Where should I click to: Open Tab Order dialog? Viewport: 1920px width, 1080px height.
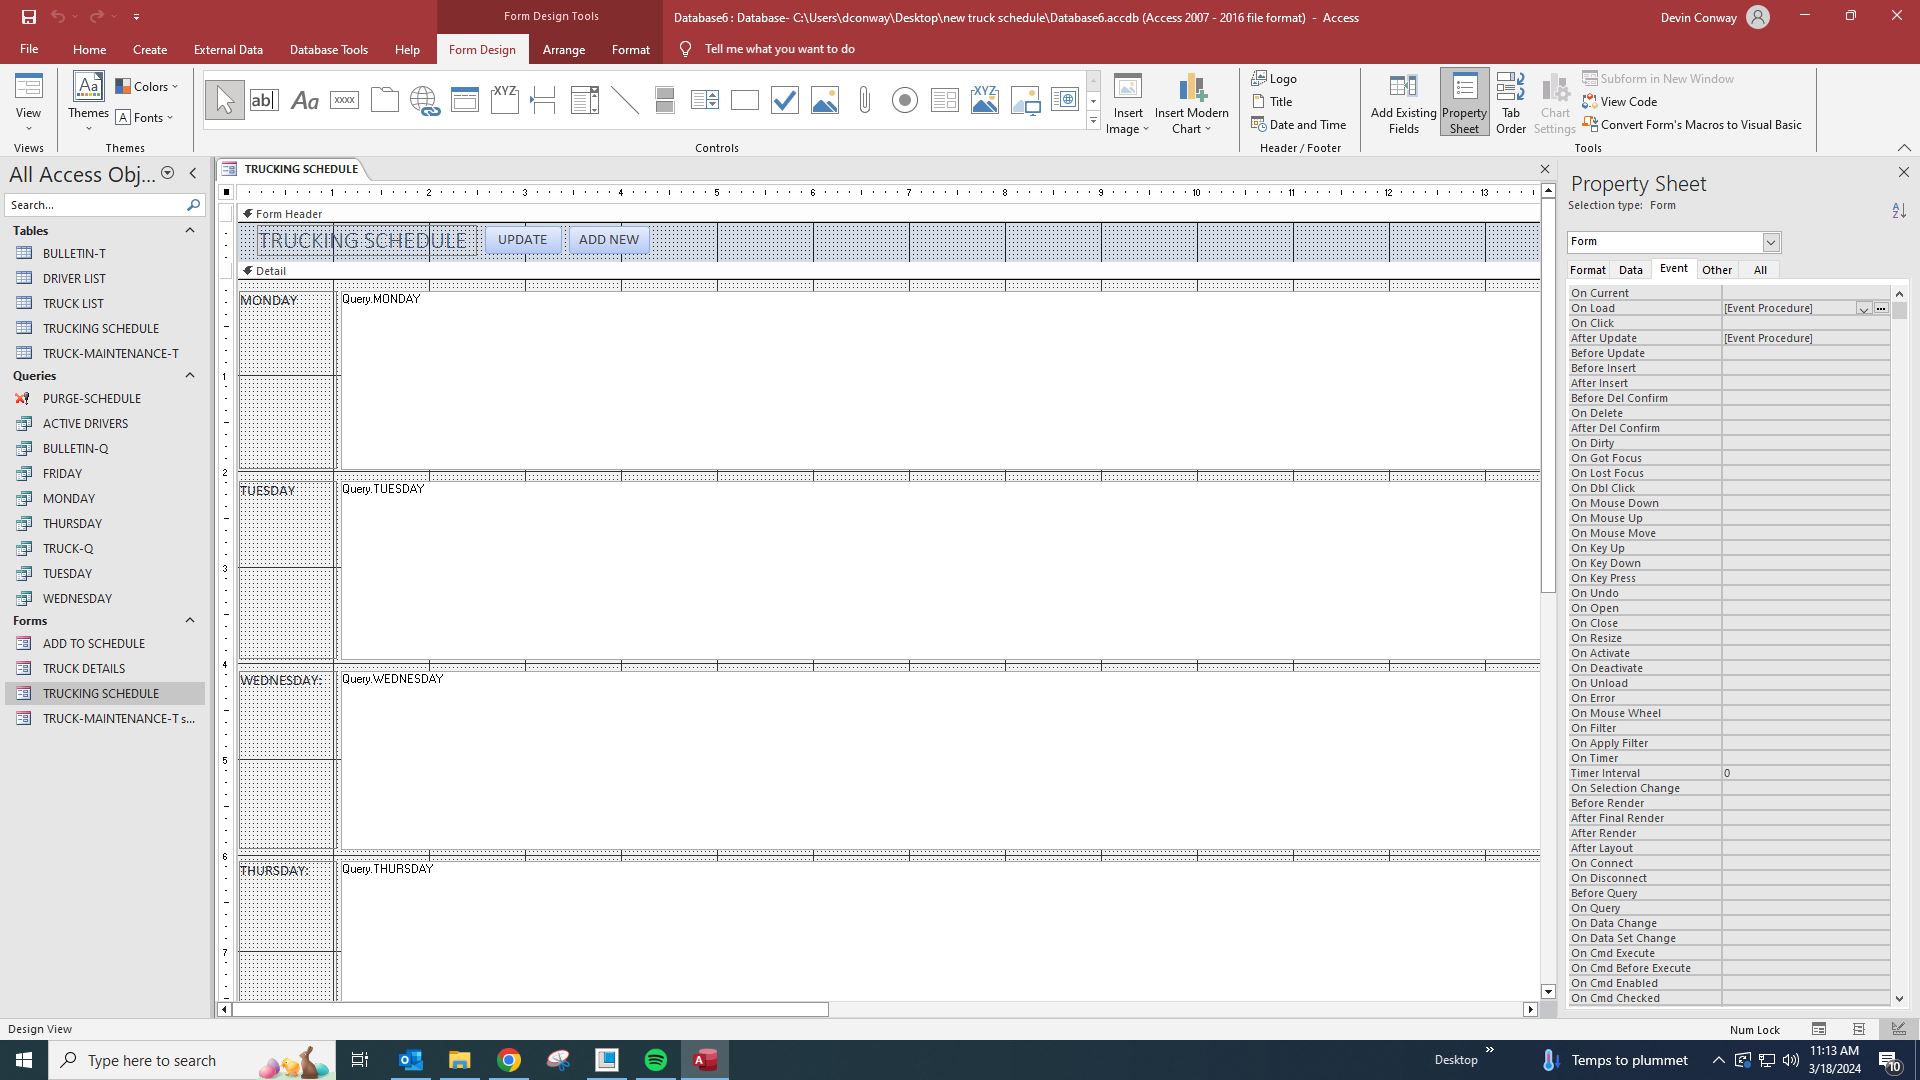pos(1510,103)
